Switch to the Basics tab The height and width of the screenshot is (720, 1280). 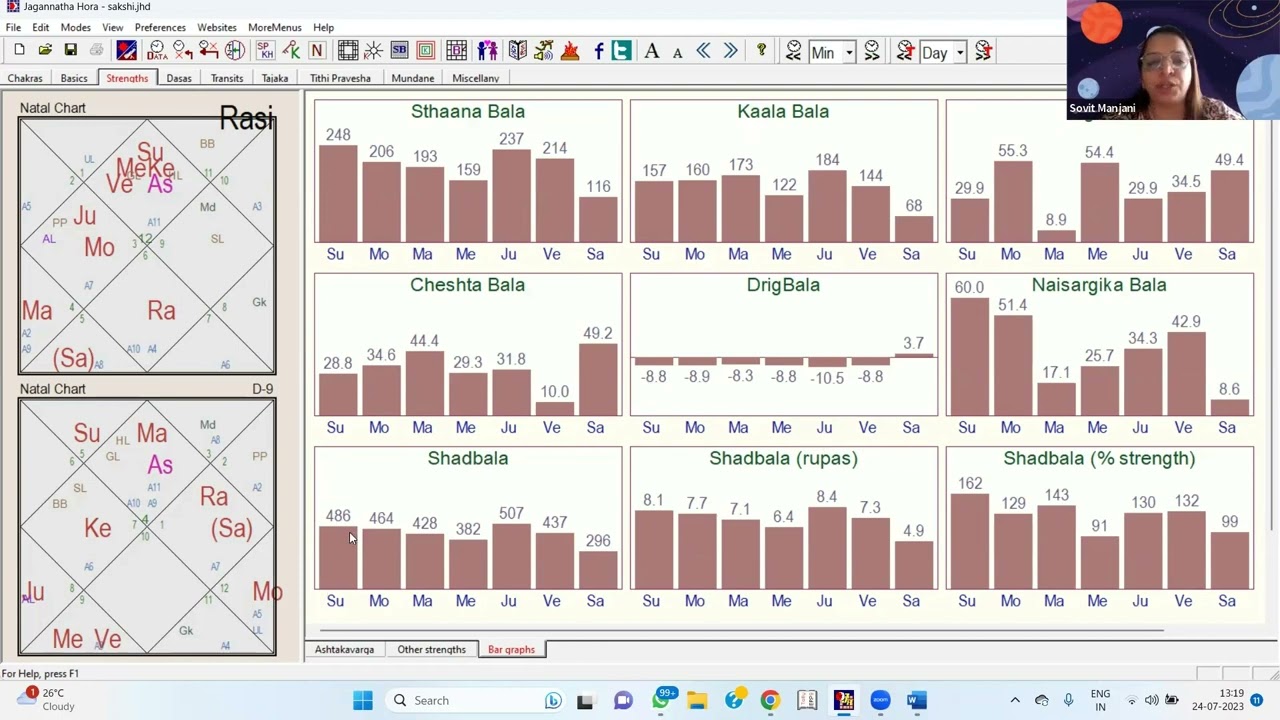(x=74, y=78)
